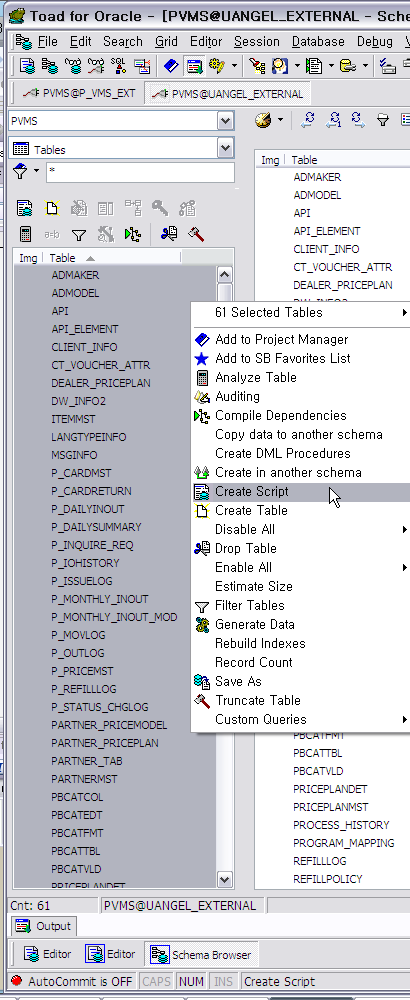Select ADMAKER in the left table list
410x1000 pixels.
pyautogui.click(x=75, y=276)
